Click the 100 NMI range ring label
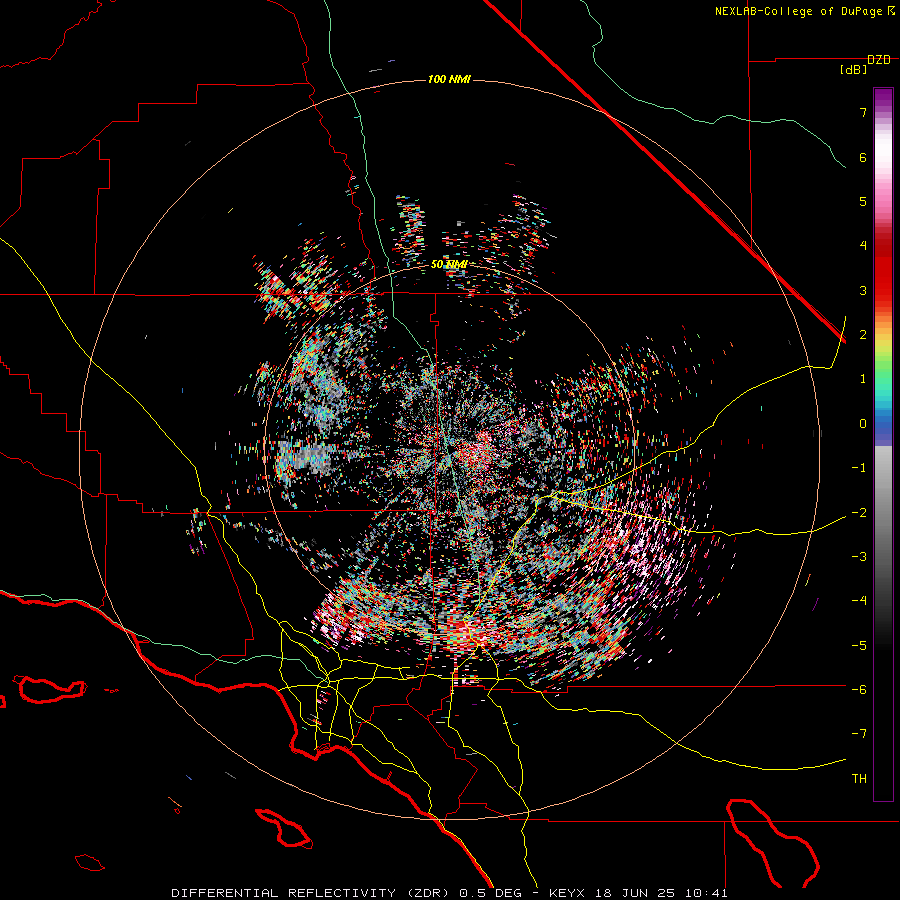Viewport: 900px width, 900px height. (x=449, y=79)
